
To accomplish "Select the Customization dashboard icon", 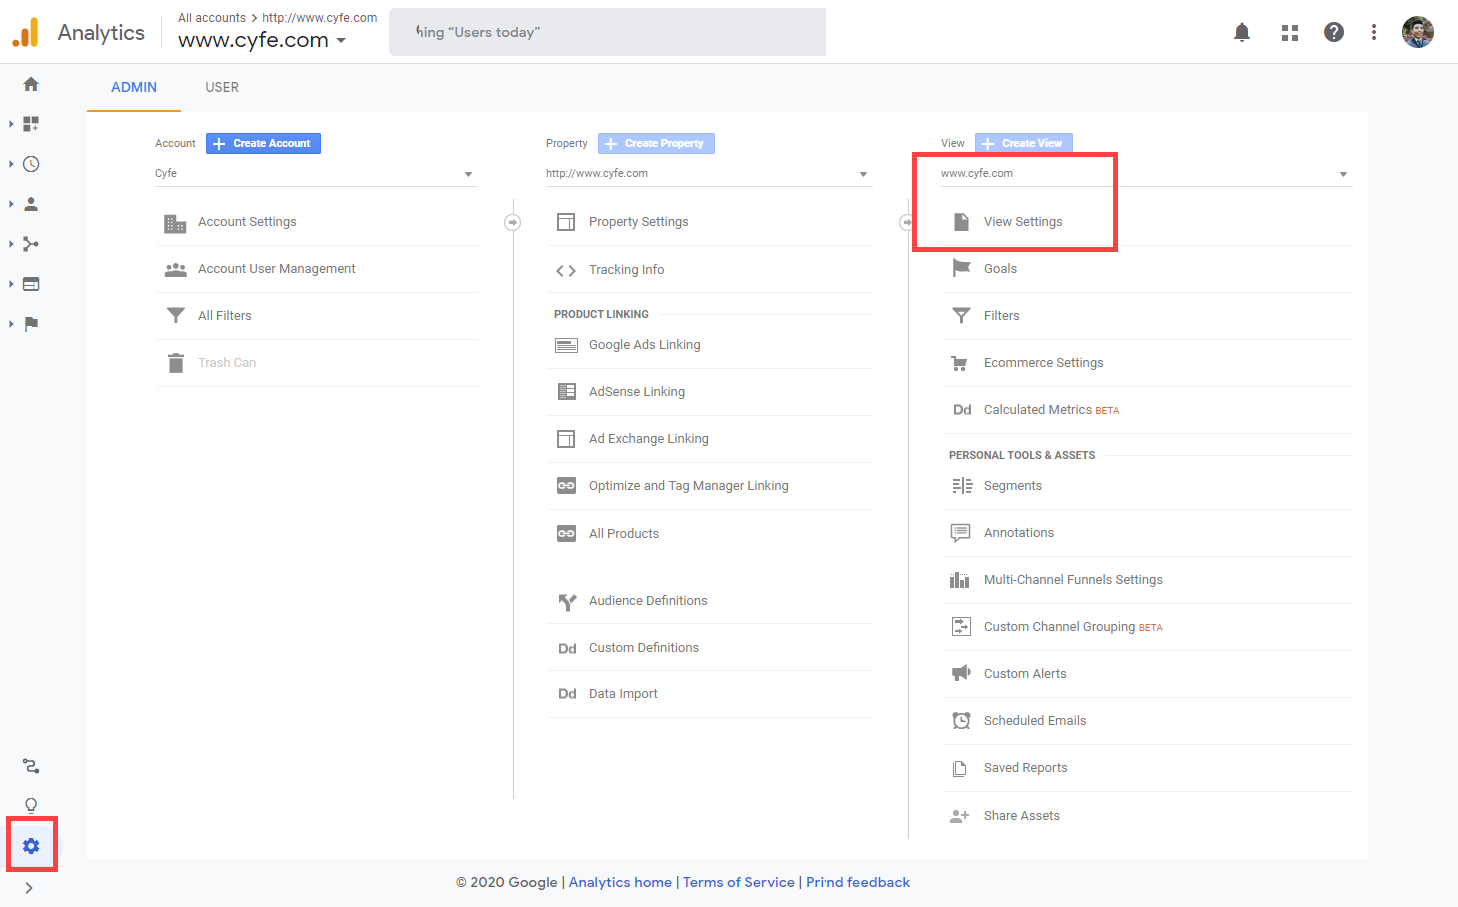I will click(x=30, y=123).
